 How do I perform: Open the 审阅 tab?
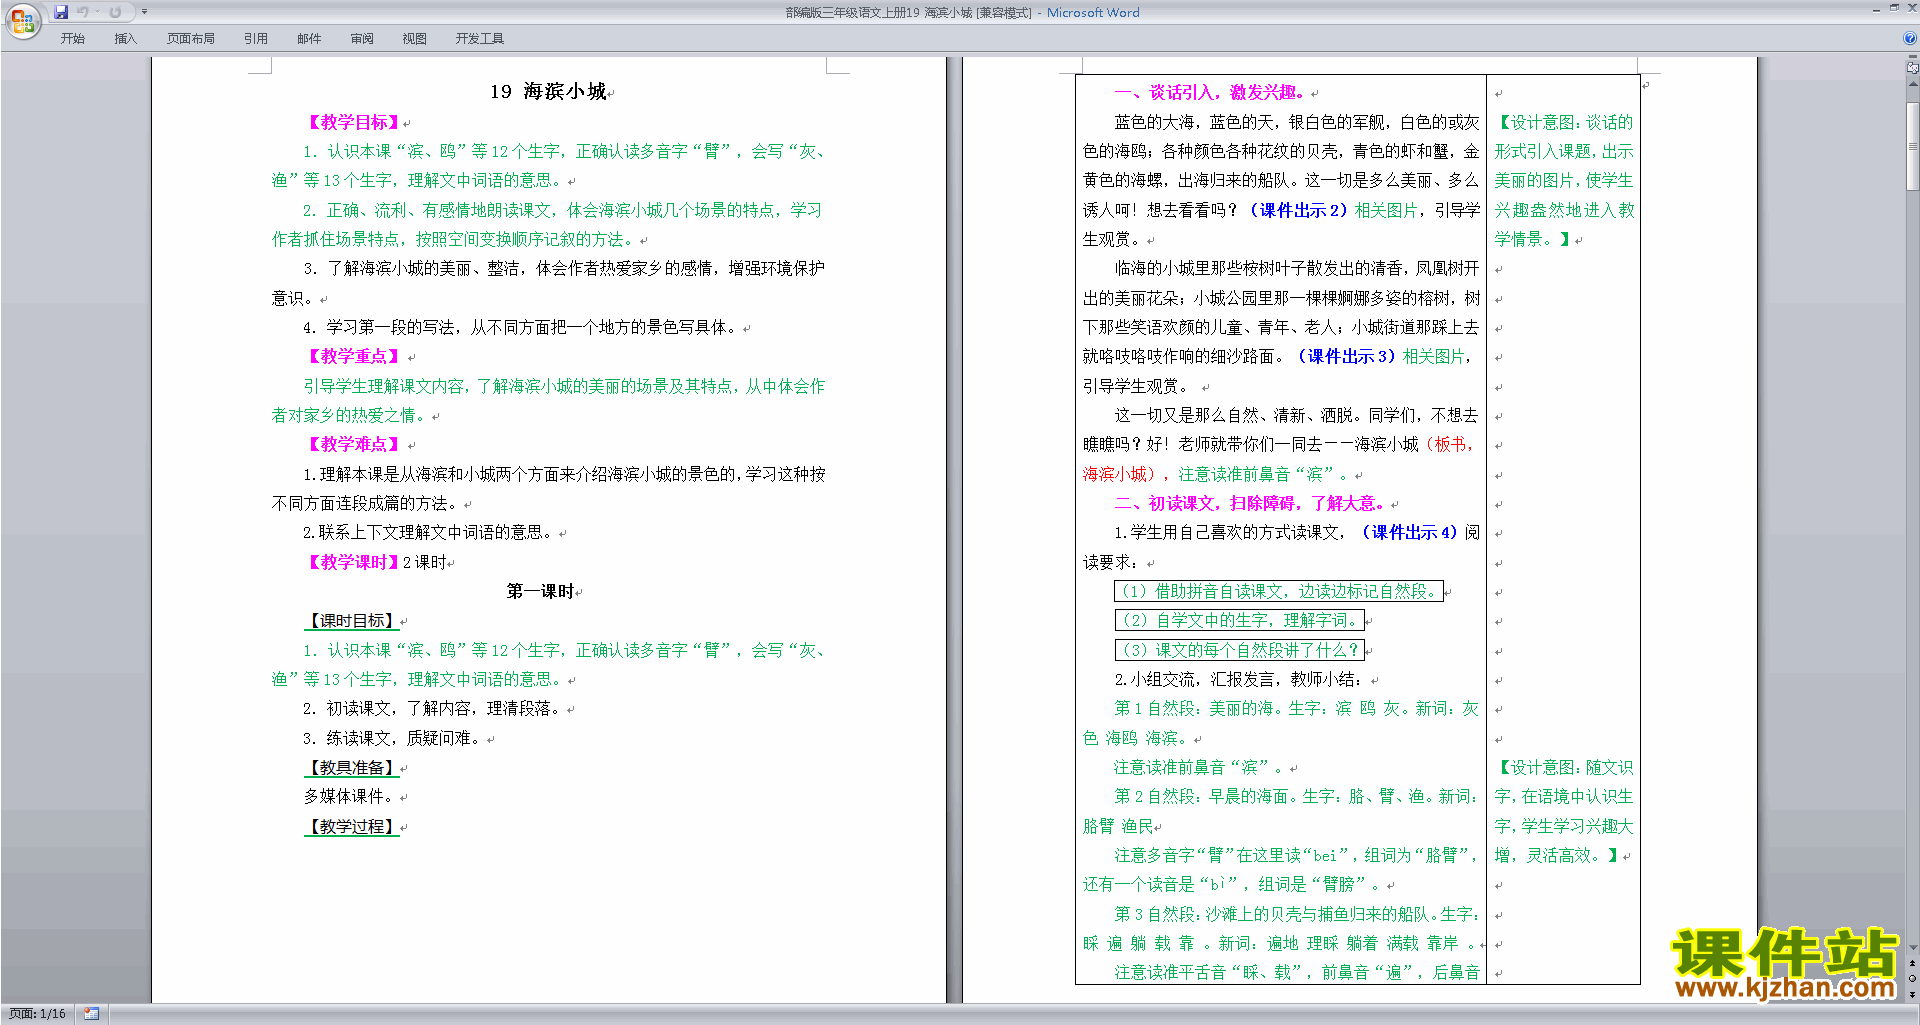click(x=362, y=39)
